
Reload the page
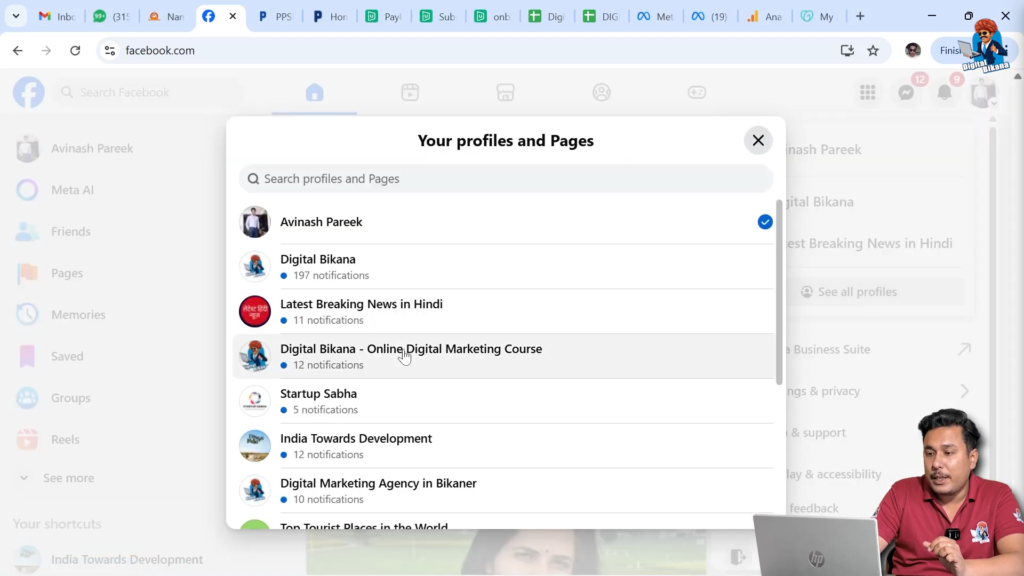(75, 50)
